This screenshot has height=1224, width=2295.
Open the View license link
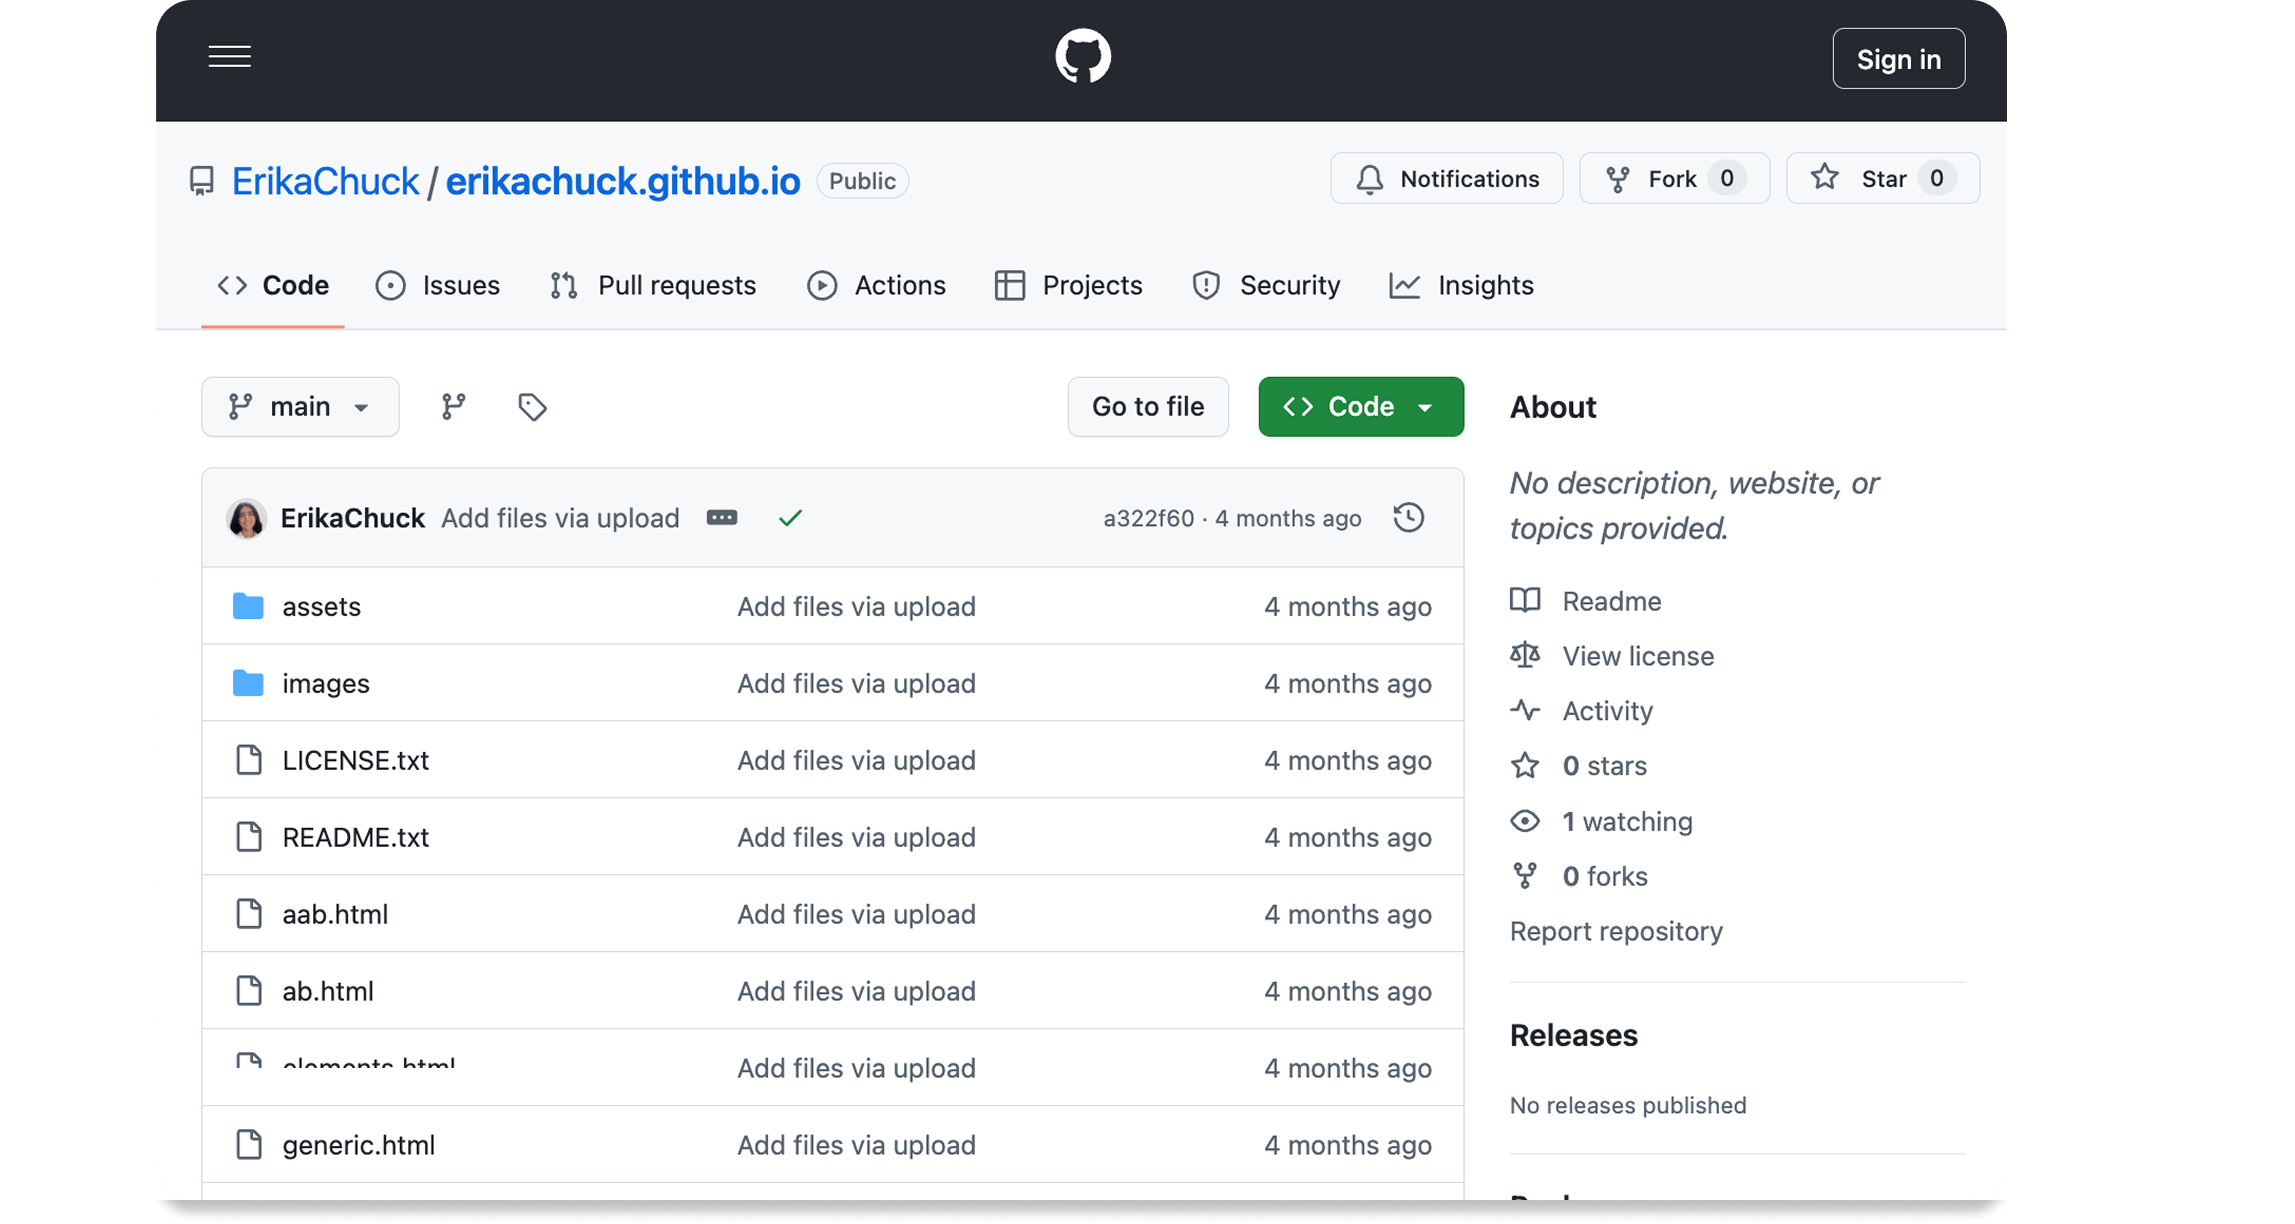1637,656
